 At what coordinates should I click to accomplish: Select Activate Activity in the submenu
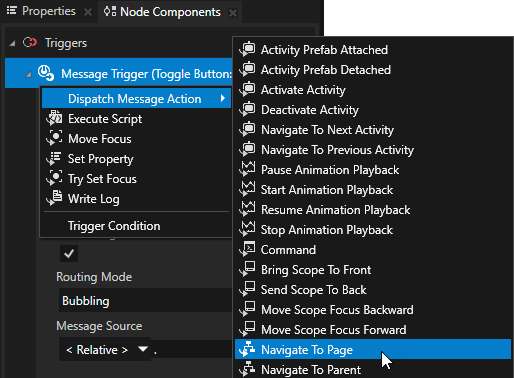coord(373,89)
